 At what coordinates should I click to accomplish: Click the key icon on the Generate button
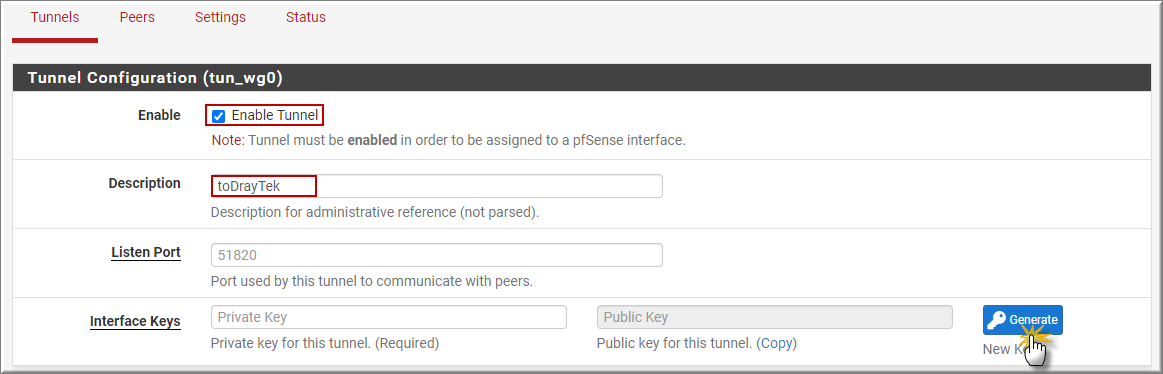click(997, 320)
